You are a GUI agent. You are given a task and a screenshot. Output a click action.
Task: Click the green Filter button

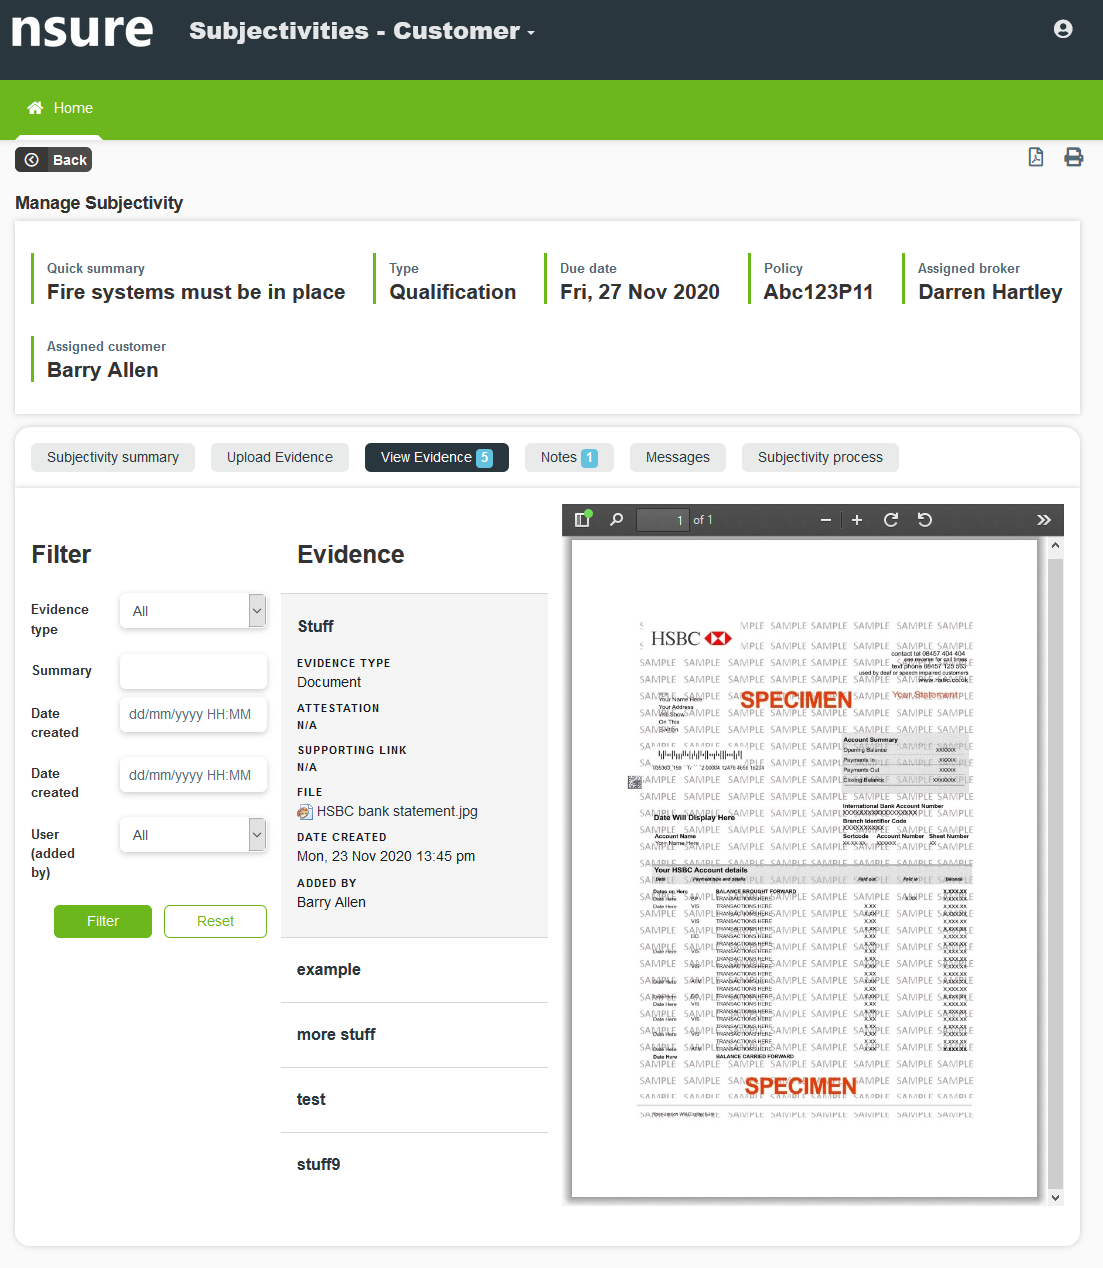(103, 921)
